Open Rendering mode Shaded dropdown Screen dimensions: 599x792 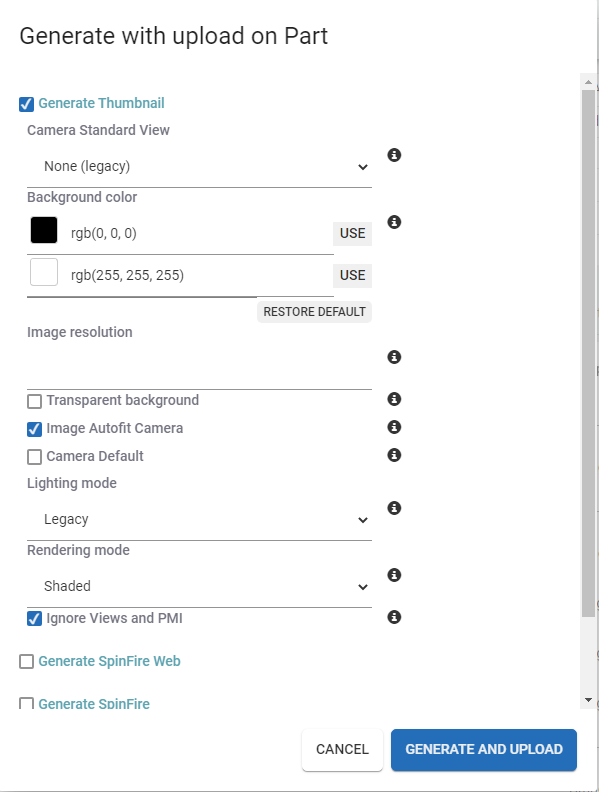coord(199,586)
